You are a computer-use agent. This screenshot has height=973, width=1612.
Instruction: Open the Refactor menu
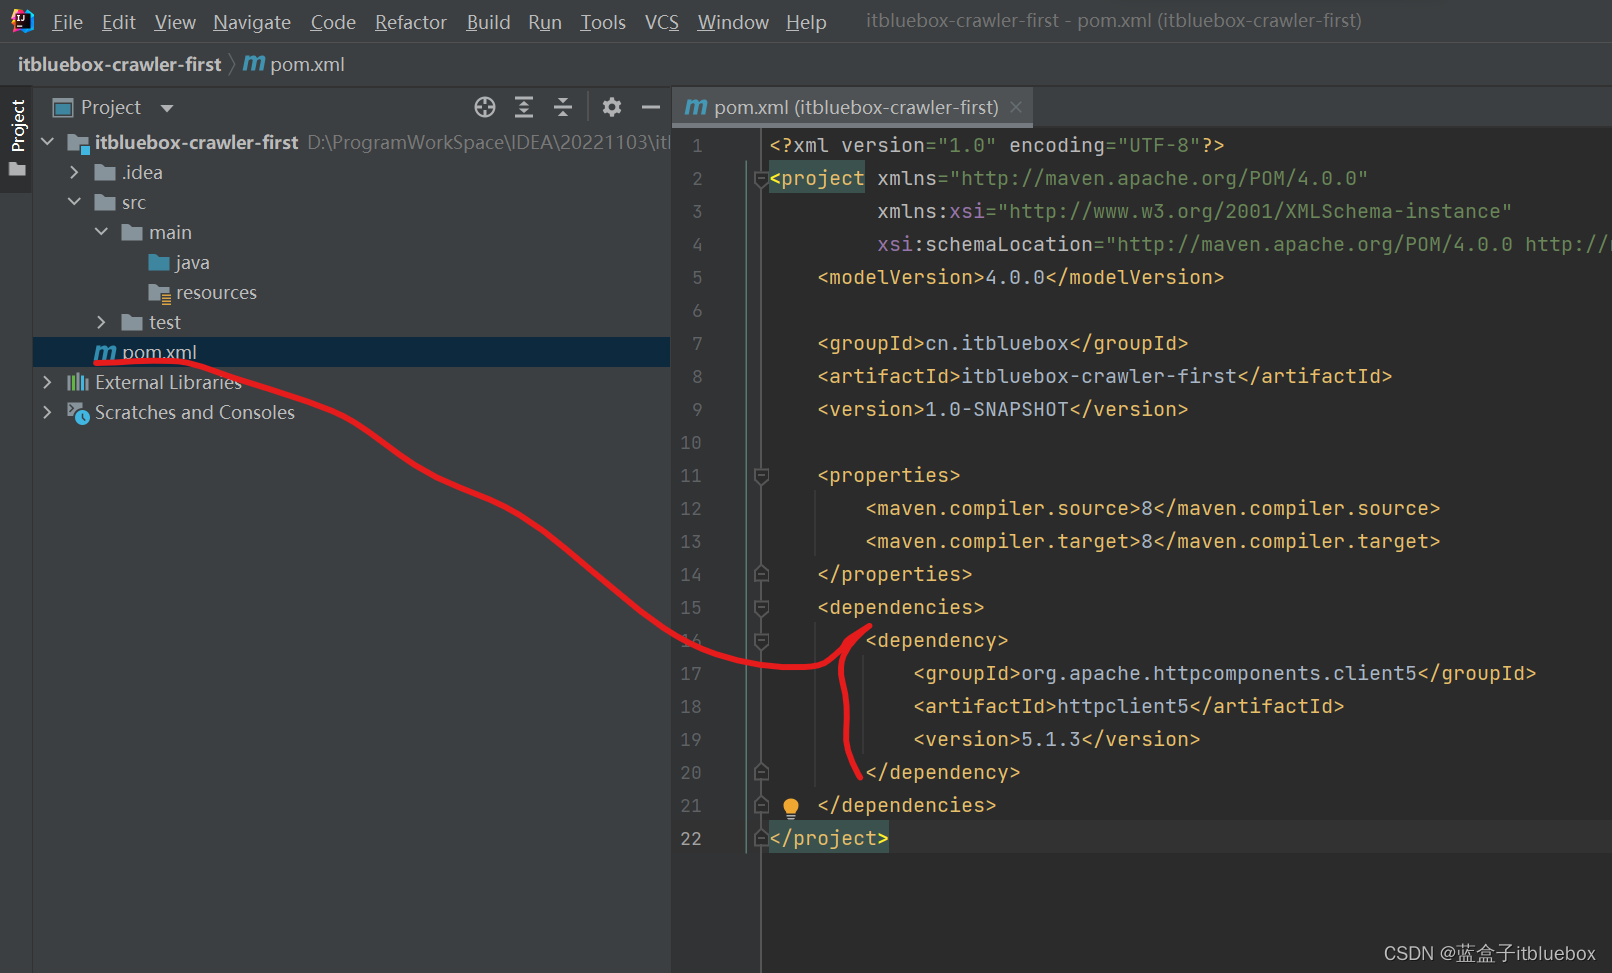[411, 22]
